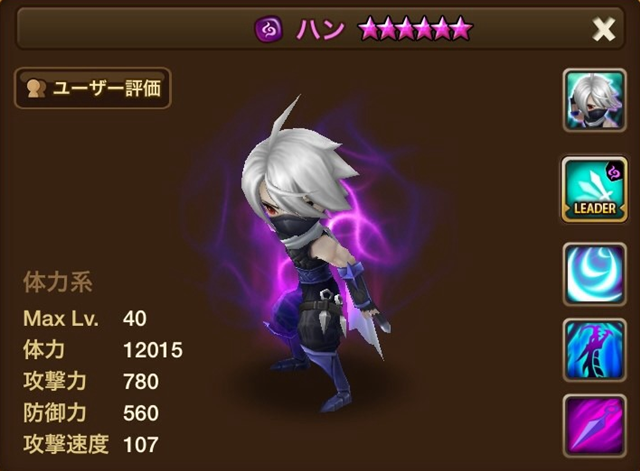The width and height of the screenshot is (640, 471).
Task: Select the ninja portrait thumbnail icon
Action: [x=594, y=100]
